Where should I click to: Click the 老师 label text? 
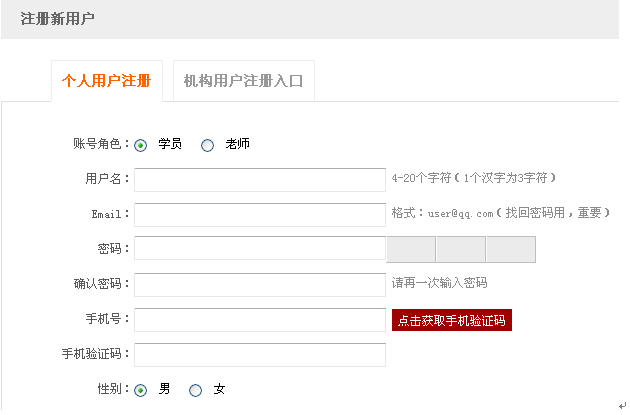point(237,144)
